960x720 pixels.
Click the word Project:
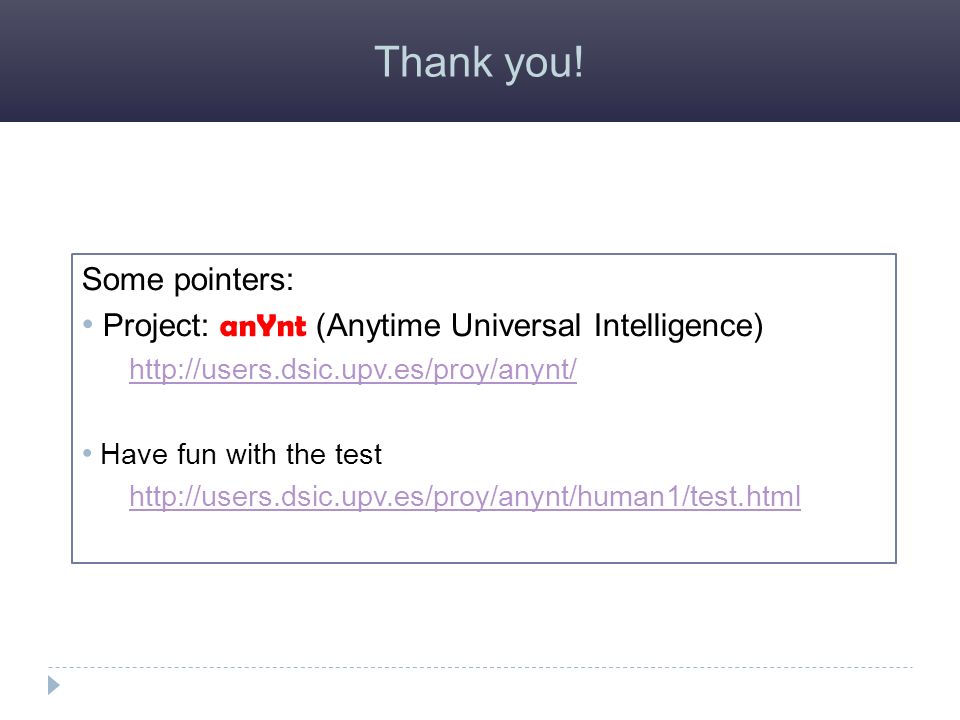[x=156, y=326]
